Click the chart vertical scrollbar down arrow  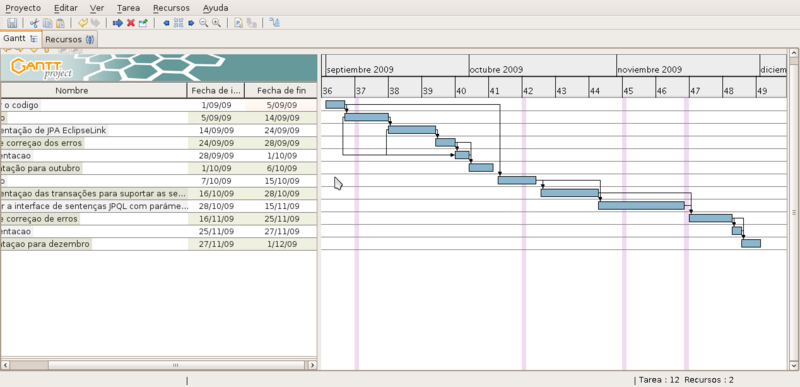point(794,366)
